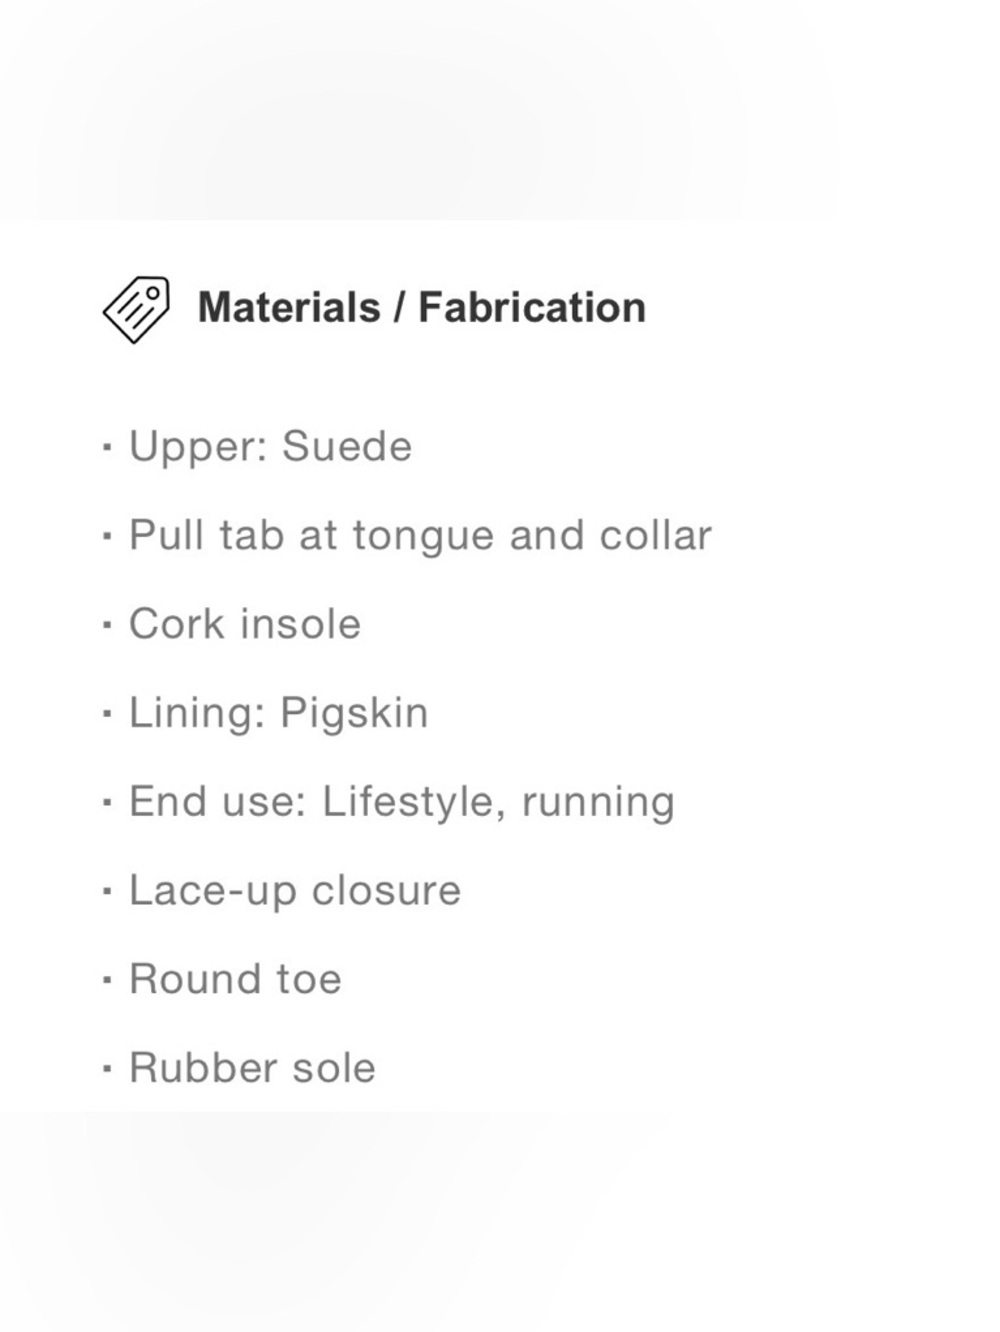
Task: Click the word collar
Action: coord(656,535)
